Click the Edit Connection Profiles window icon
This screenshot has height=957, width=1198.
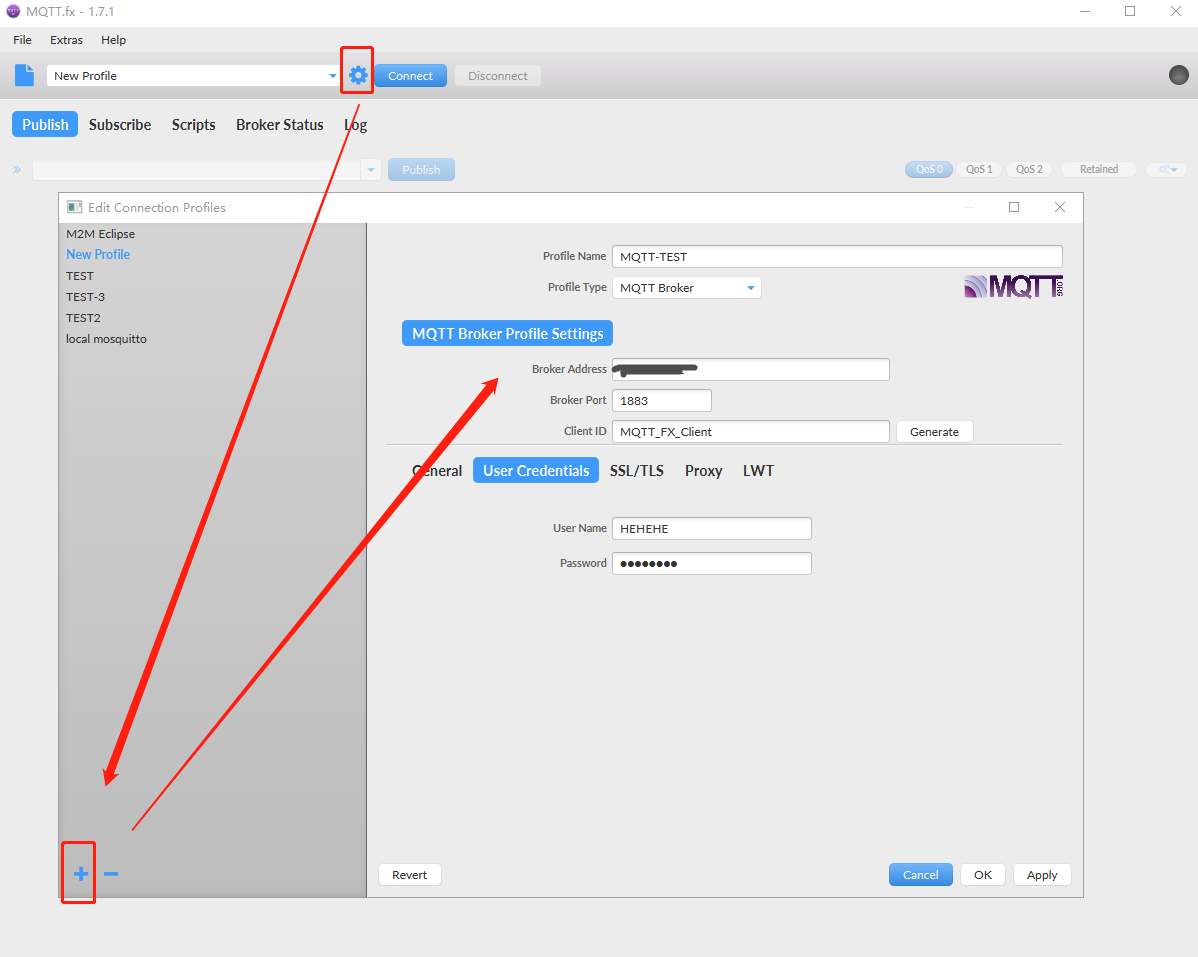click(x=74, y=207)
